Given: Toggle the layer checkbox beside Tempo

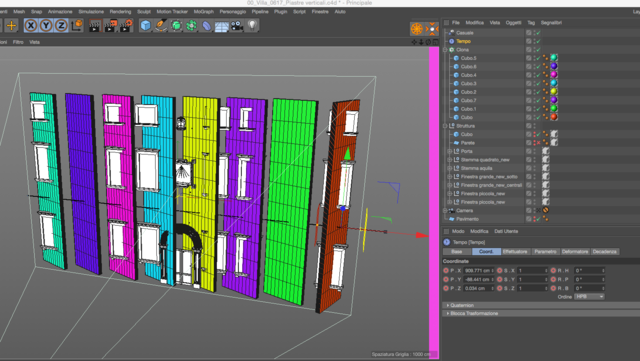Looking at the screenshot, I should pos(529,41).
